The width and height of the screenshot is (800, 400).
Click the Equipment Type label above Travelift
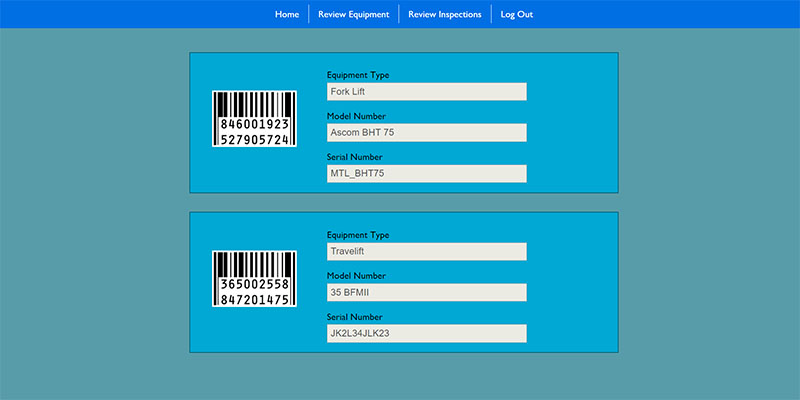(x=358, y=235)
